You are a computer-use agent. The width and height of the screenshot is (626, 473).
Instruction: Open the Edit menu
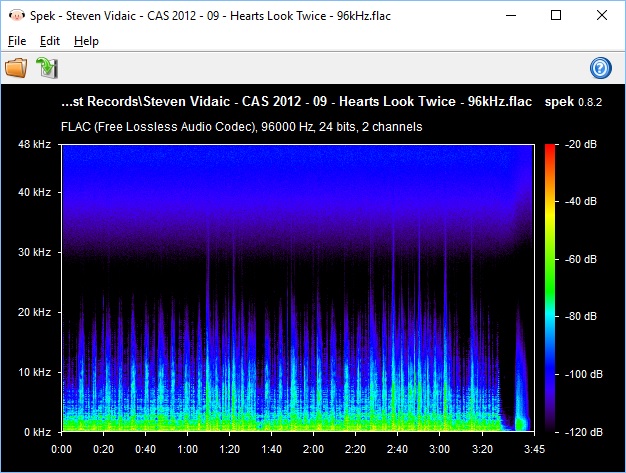(x=50, y=41)
